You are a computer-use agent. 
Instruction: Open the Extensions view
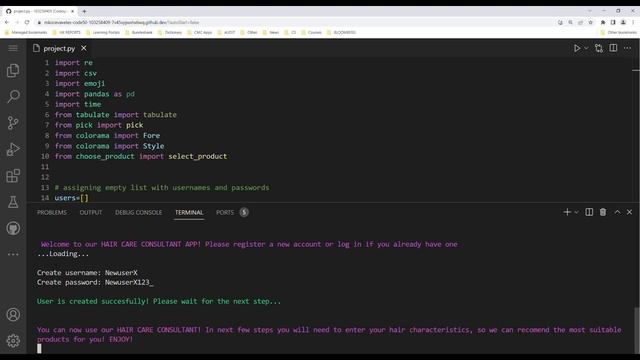13,176
